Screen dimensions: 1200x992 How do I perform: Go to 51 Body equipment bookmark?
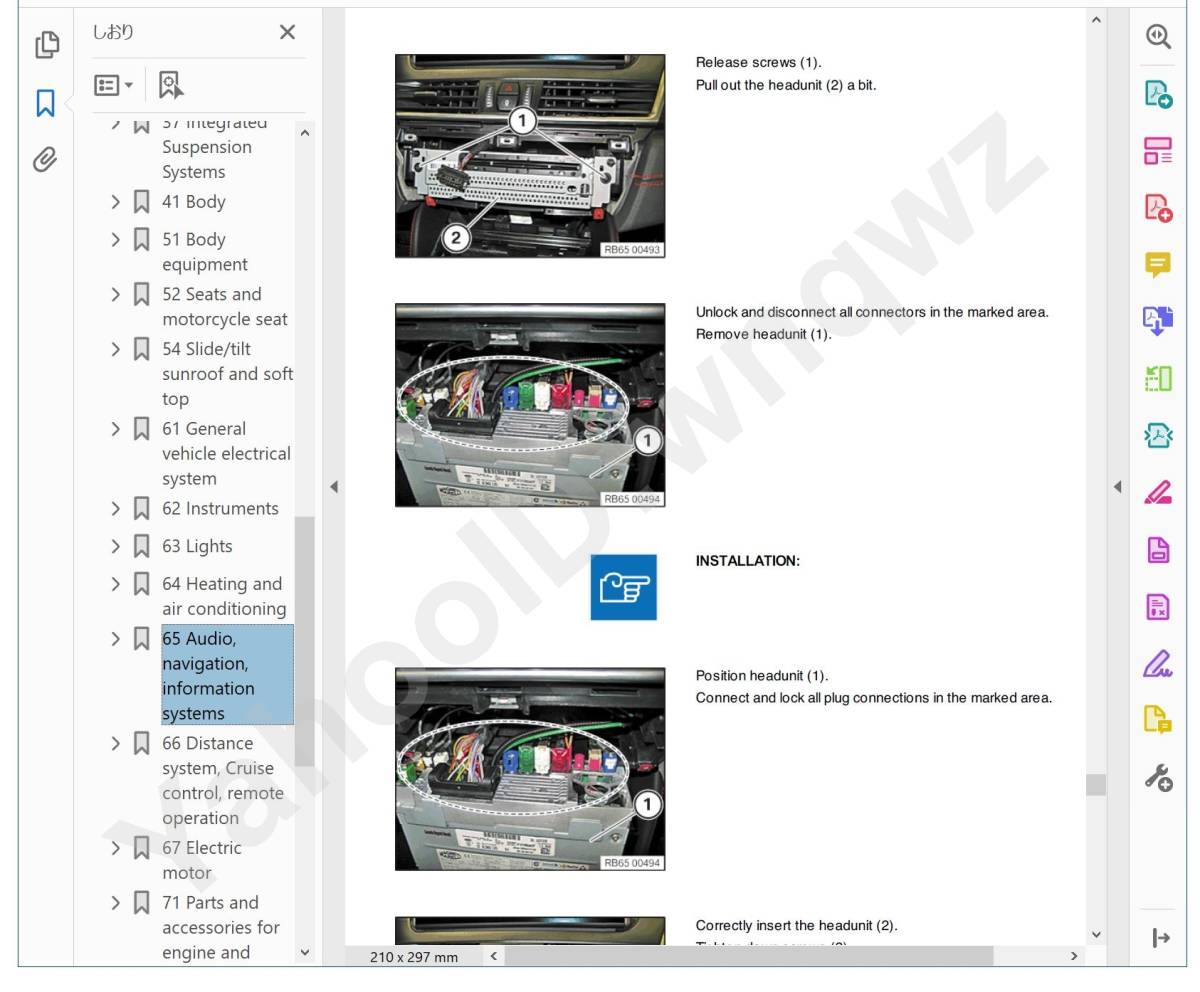pos(205,252)
